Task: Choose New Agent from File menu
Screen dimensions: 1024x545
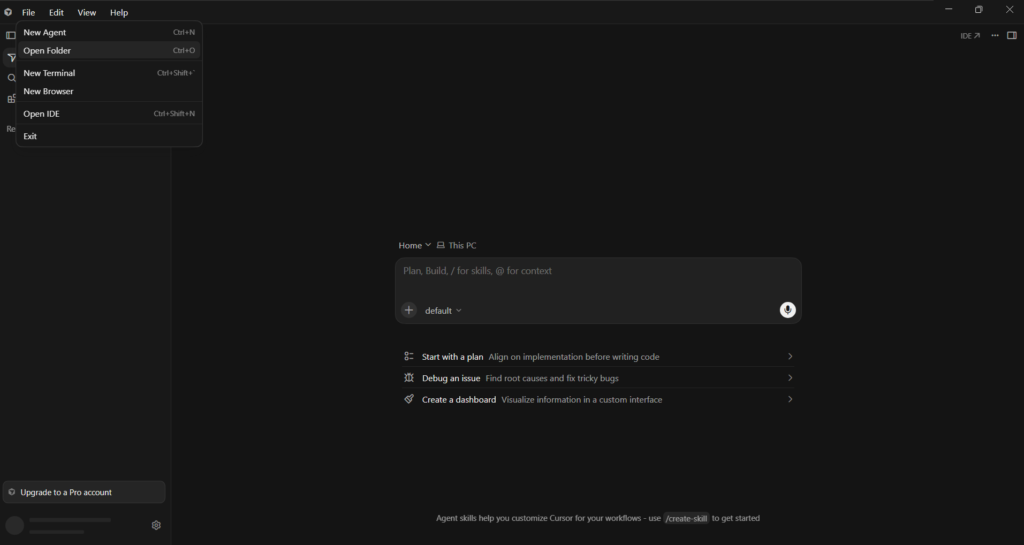Action: click(109, 32)
